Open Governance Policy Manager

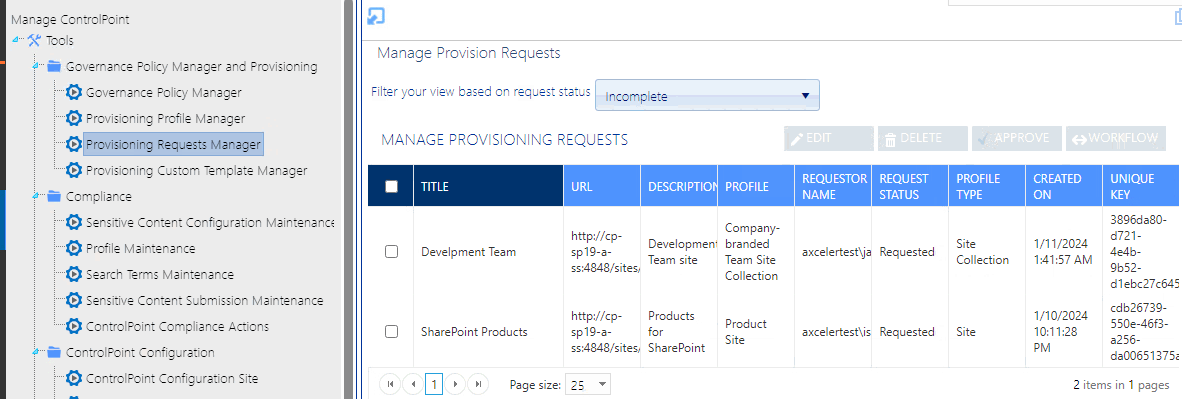point(164,93)
